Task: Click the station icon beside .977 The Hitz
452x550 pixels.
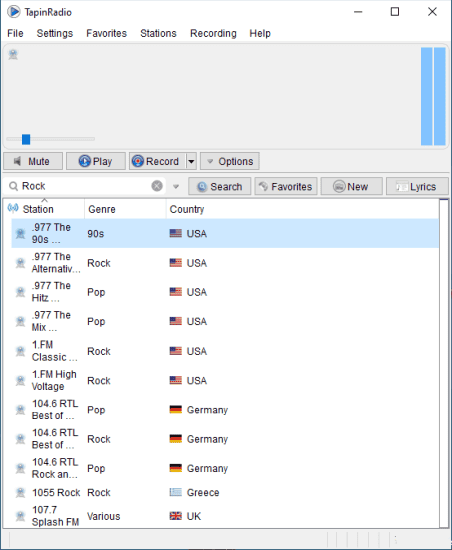Action: click(x=20, y=292)
